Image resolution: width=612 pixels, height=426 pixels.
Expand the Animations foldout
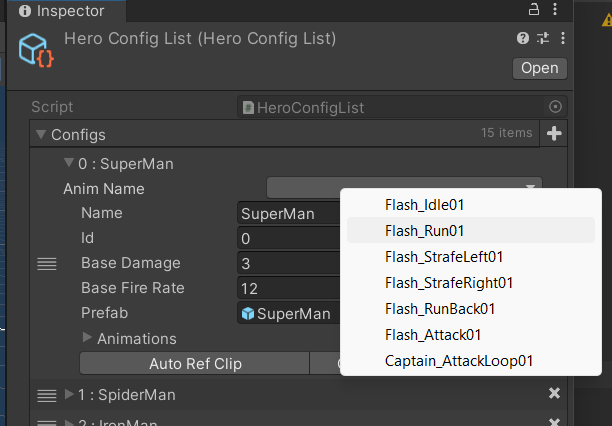[x=87, y=337]
